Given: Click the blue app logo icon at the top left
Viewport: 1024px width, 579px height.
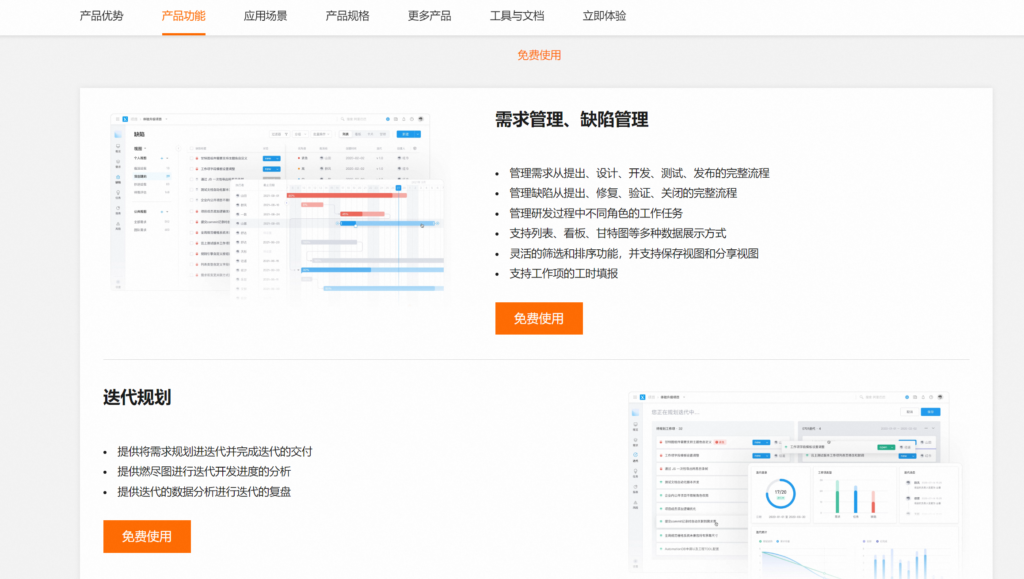Looking at the screenshot, I should [124, 119].
